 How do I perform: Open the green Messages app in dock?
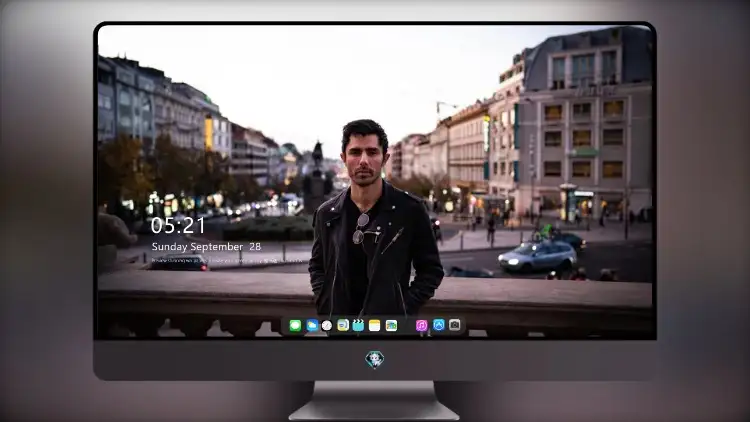pos(295,326)
